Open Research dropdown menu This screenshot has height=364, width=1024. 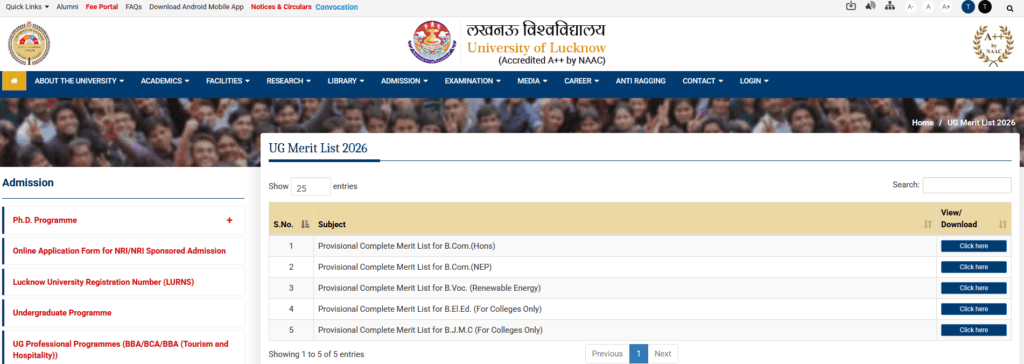point(288,81)
